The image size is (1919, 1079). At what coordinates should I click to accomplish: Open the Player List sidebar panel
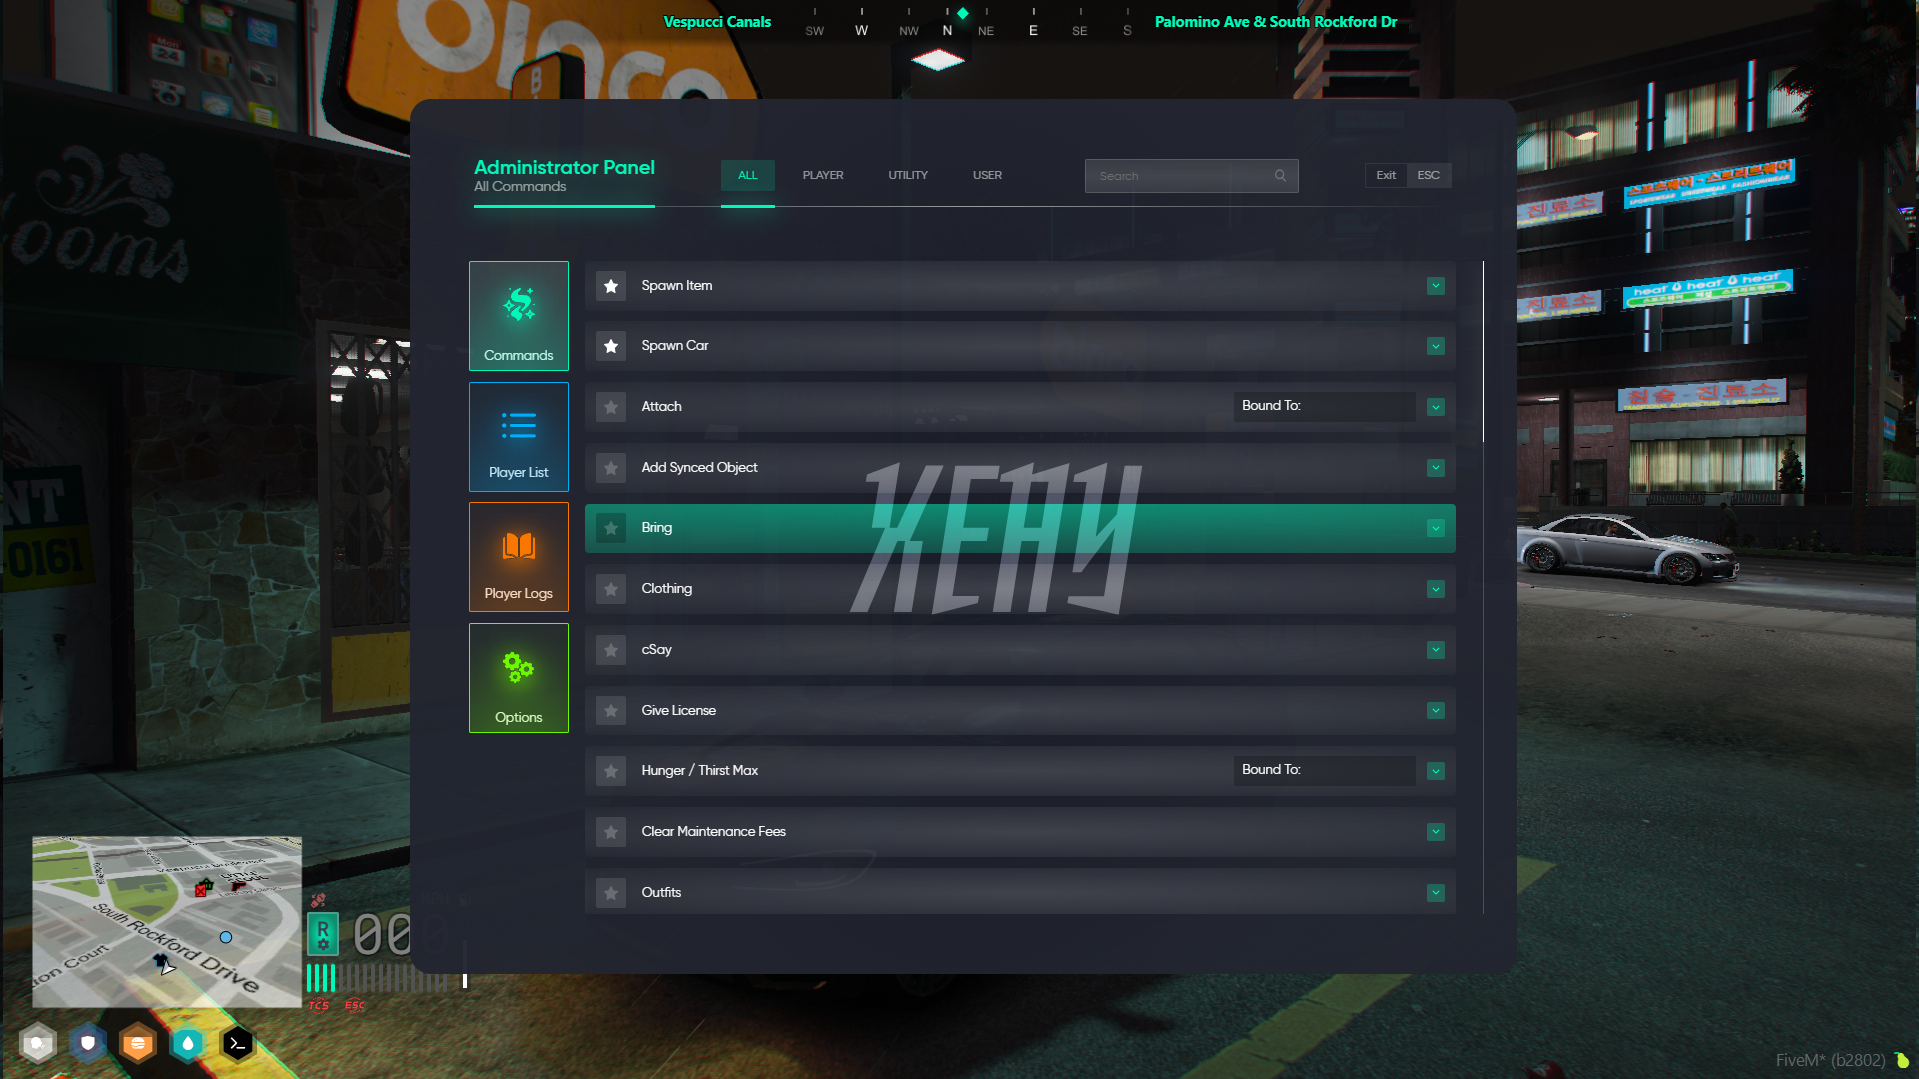(518, 437)
